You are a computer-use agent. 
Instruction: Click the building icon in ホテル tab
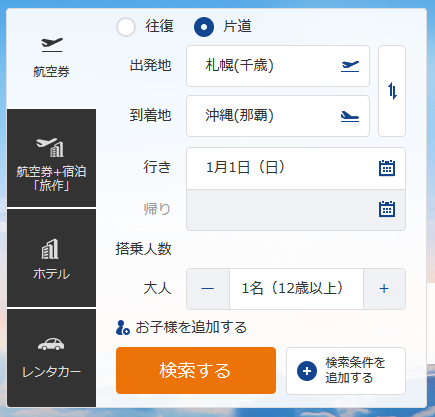point(50,249)
